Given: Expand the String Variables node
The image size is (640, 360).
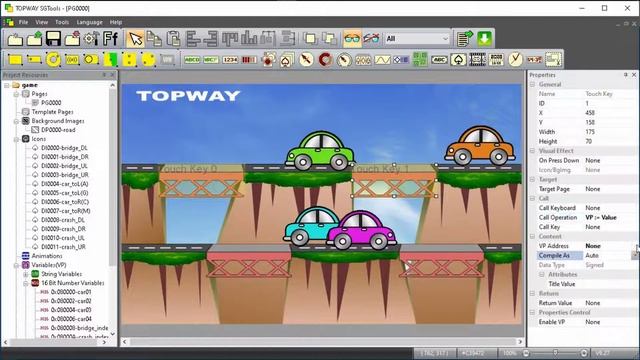Looking at the screenshot, I should [26, 274].
